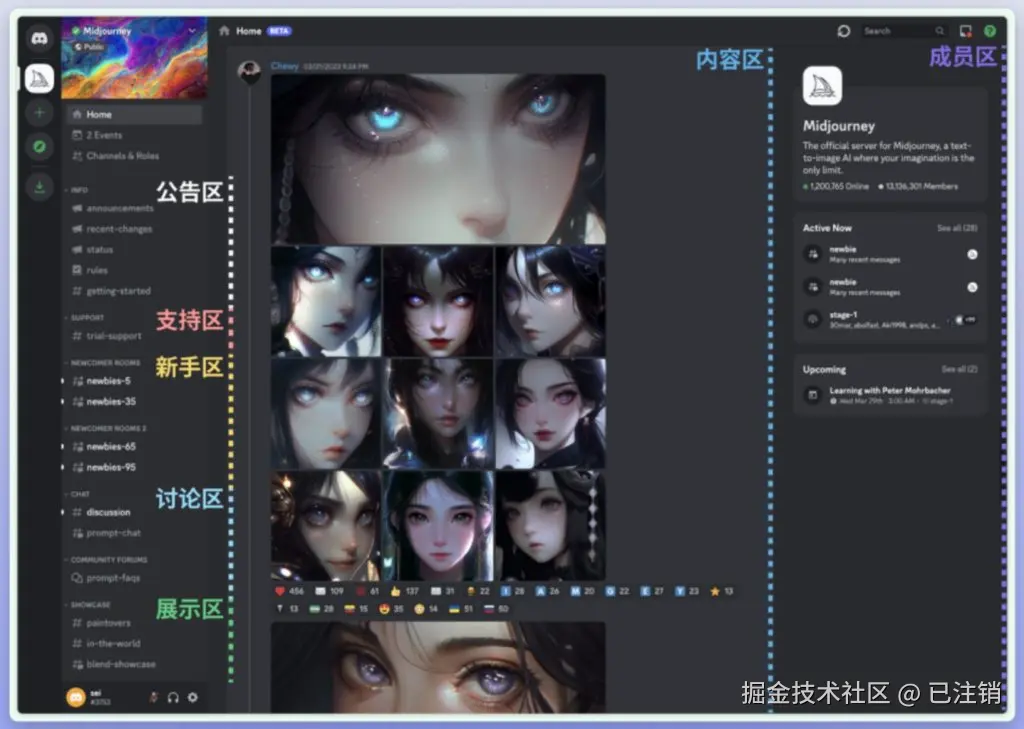Image resolution: width=1024 pixels, height=729 pixels.
Task: Toggle the thumbs up reaction with 137
Action: pos(404,591)
